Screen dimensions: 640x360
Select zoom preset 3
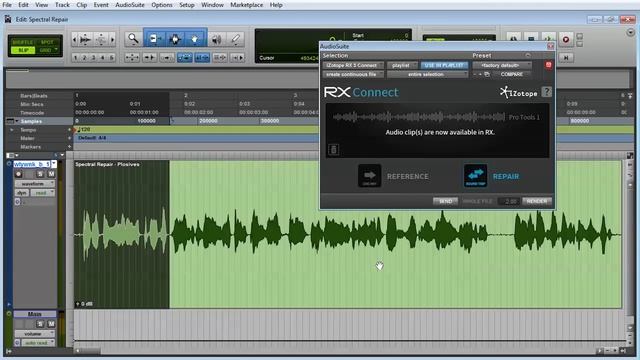point(93,58)
